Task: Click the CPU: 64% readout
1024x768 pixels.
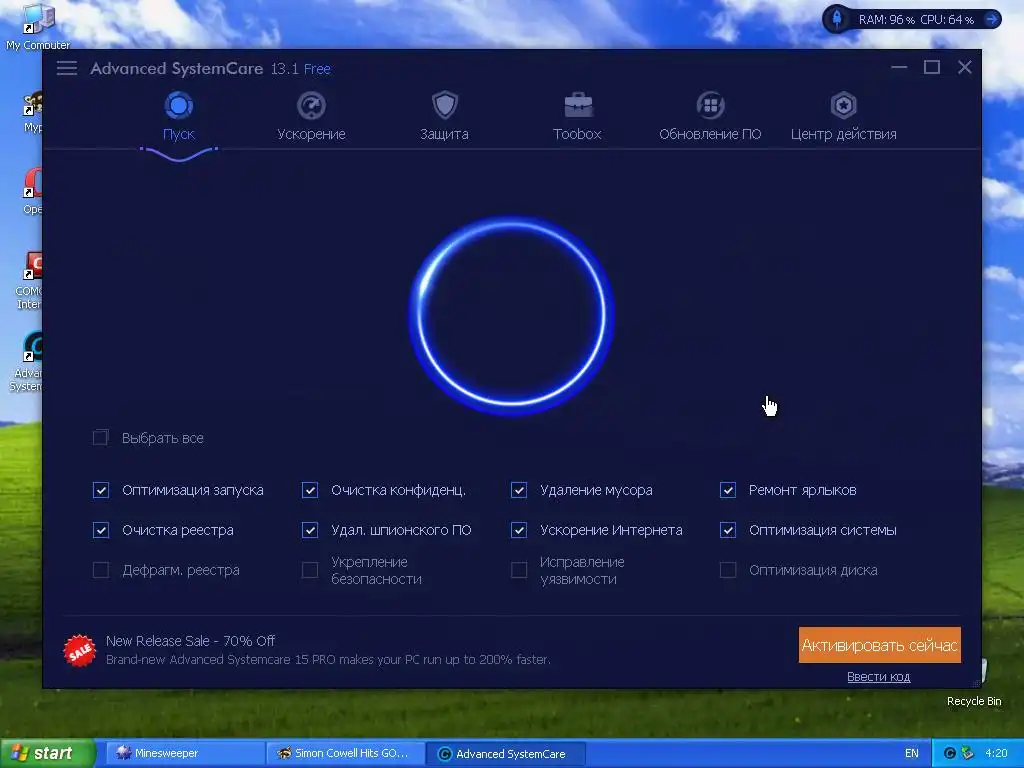Action: (x=947, y=20)
